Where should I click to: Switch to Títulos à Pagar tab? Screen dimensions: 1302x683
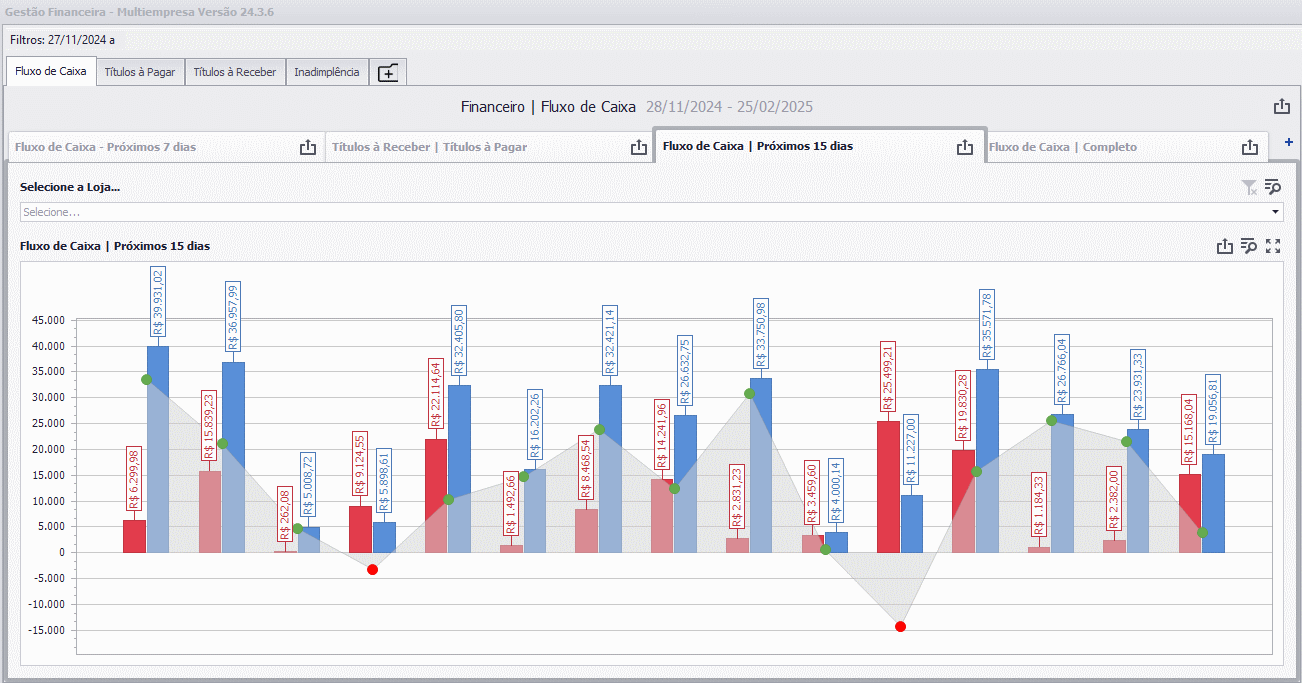click(140, 72)
